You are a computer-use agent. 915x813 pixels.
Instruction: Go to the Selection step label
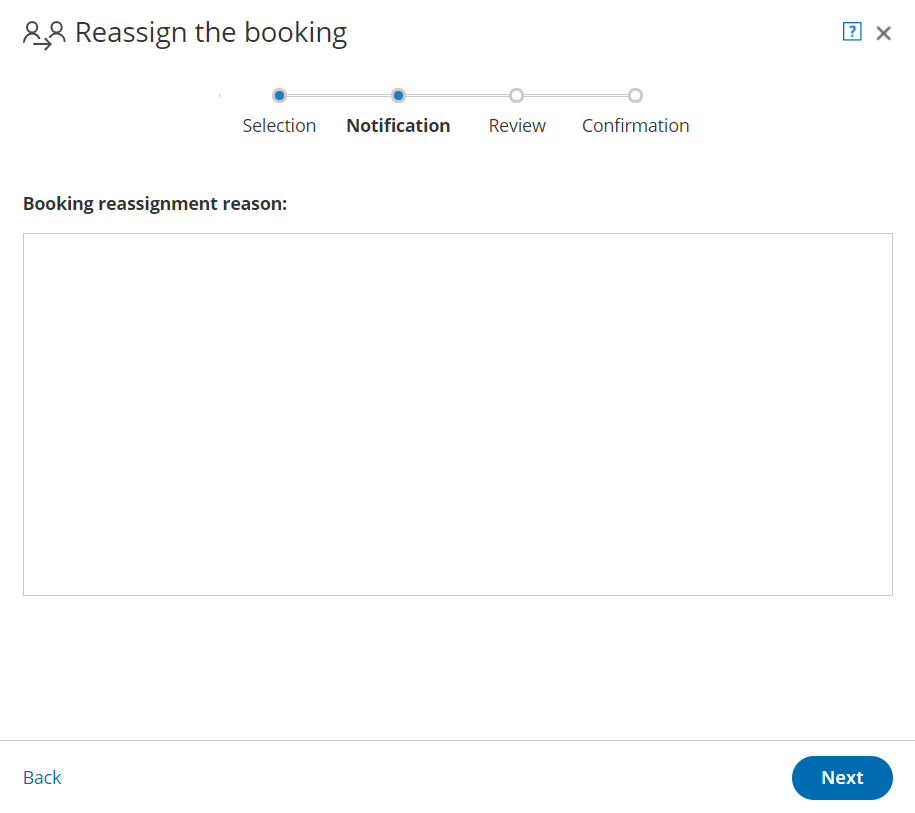(279, 126)
